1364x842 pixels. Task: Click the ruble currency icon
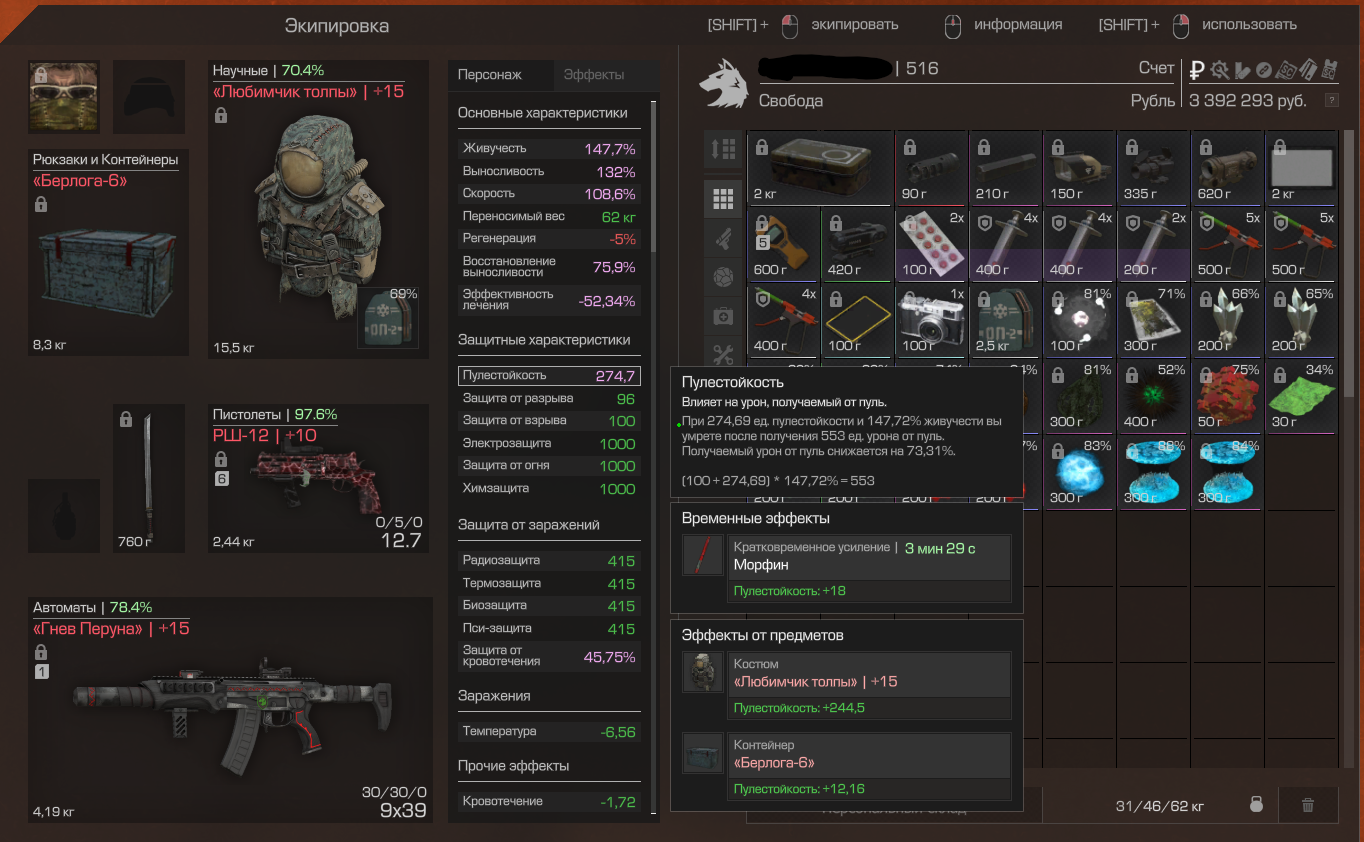click(x=1196, y=69)
